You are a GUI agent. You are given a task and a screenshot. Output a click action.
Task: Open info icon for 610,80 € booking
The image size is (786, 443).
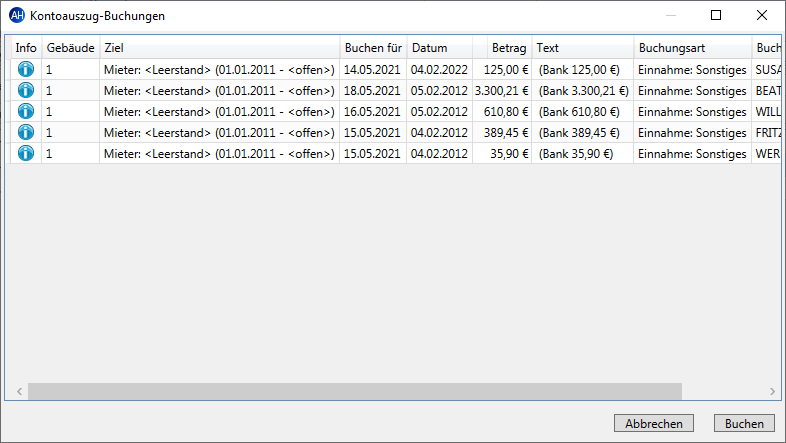26,111
